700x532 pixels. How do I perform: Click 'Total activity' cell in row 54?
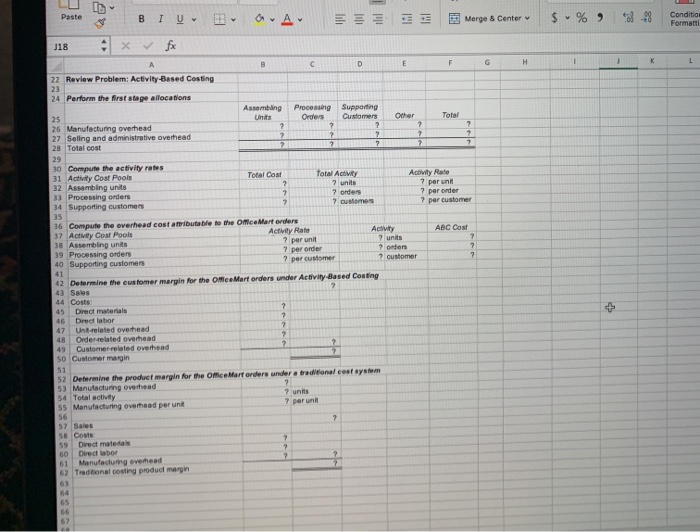pyautogui.click(x=94, y=397)
